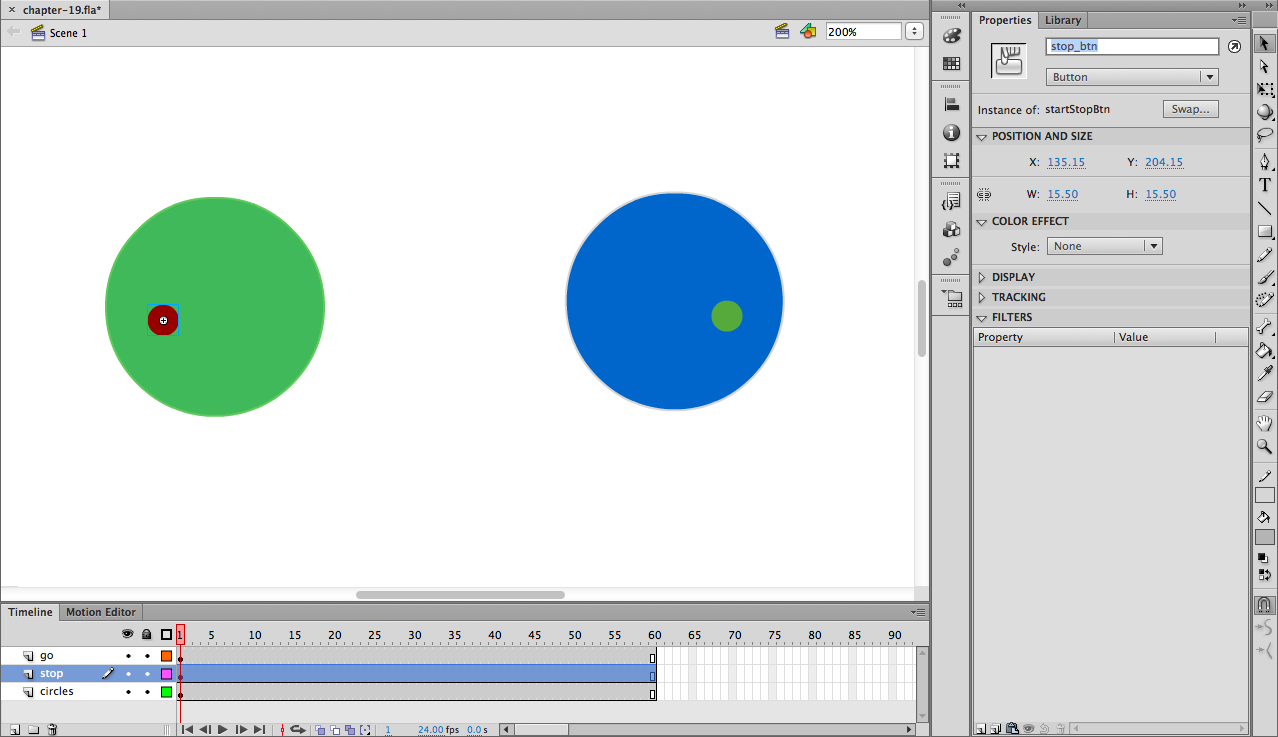Activate the Hand tool

1265,423
